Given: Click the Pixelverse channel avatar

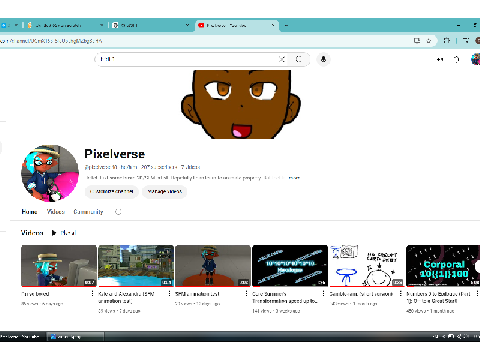Looking at the screenshot, I should click(50, 173).
